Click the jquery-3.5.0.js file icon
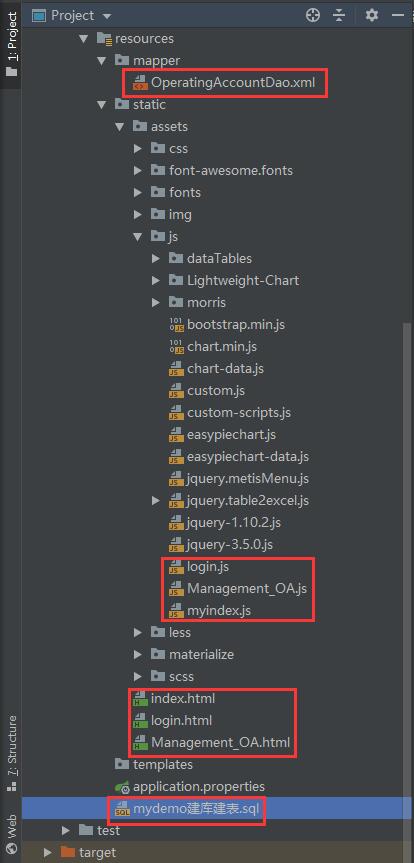Viewport: 414px width, 863px height. [176, 545]
